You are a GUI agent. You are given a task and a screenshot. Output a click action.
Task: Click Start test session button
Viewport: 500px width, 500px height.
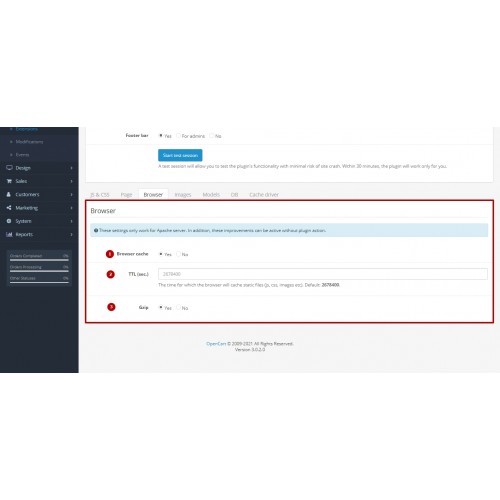click(180, 155)
